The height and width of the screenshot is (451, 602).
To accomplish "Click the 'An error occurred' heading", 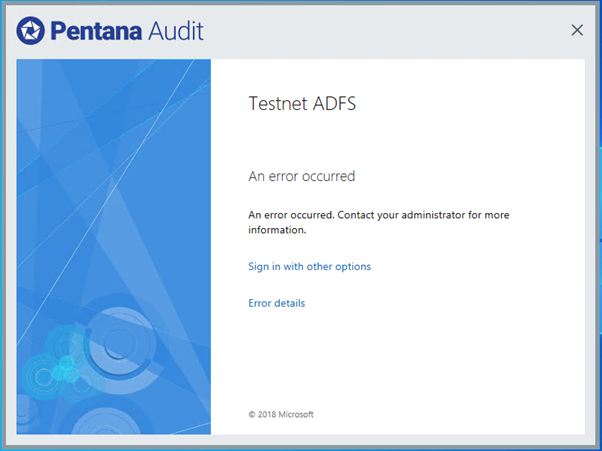I will pyautogui.click(x=301, y=176).
